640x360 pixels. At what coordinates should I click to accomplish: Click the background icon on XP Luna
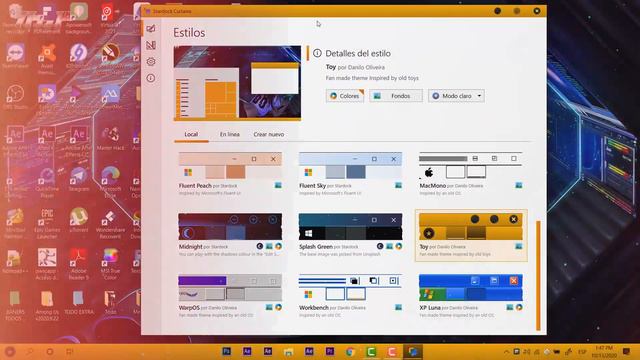tap(510, 307)
